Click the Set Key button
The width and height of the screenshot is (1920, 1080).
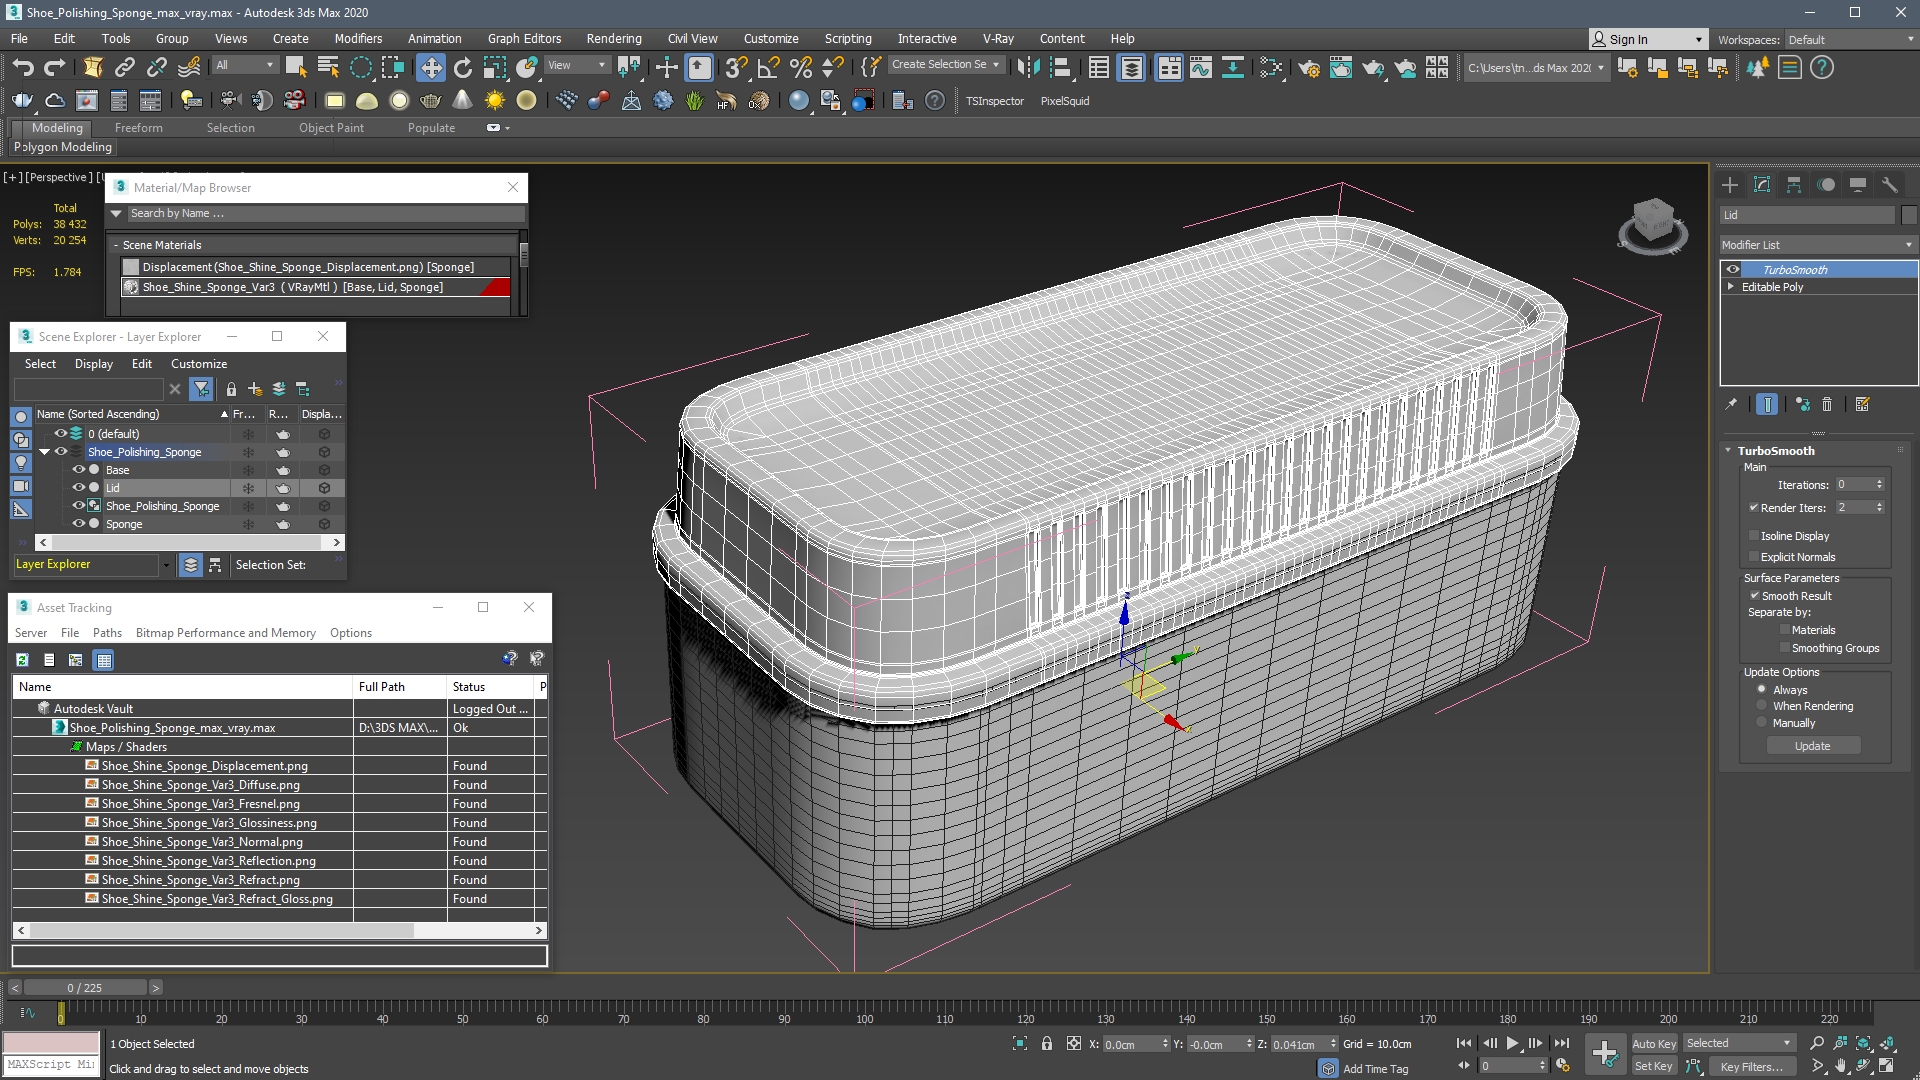(1653, 1066)
